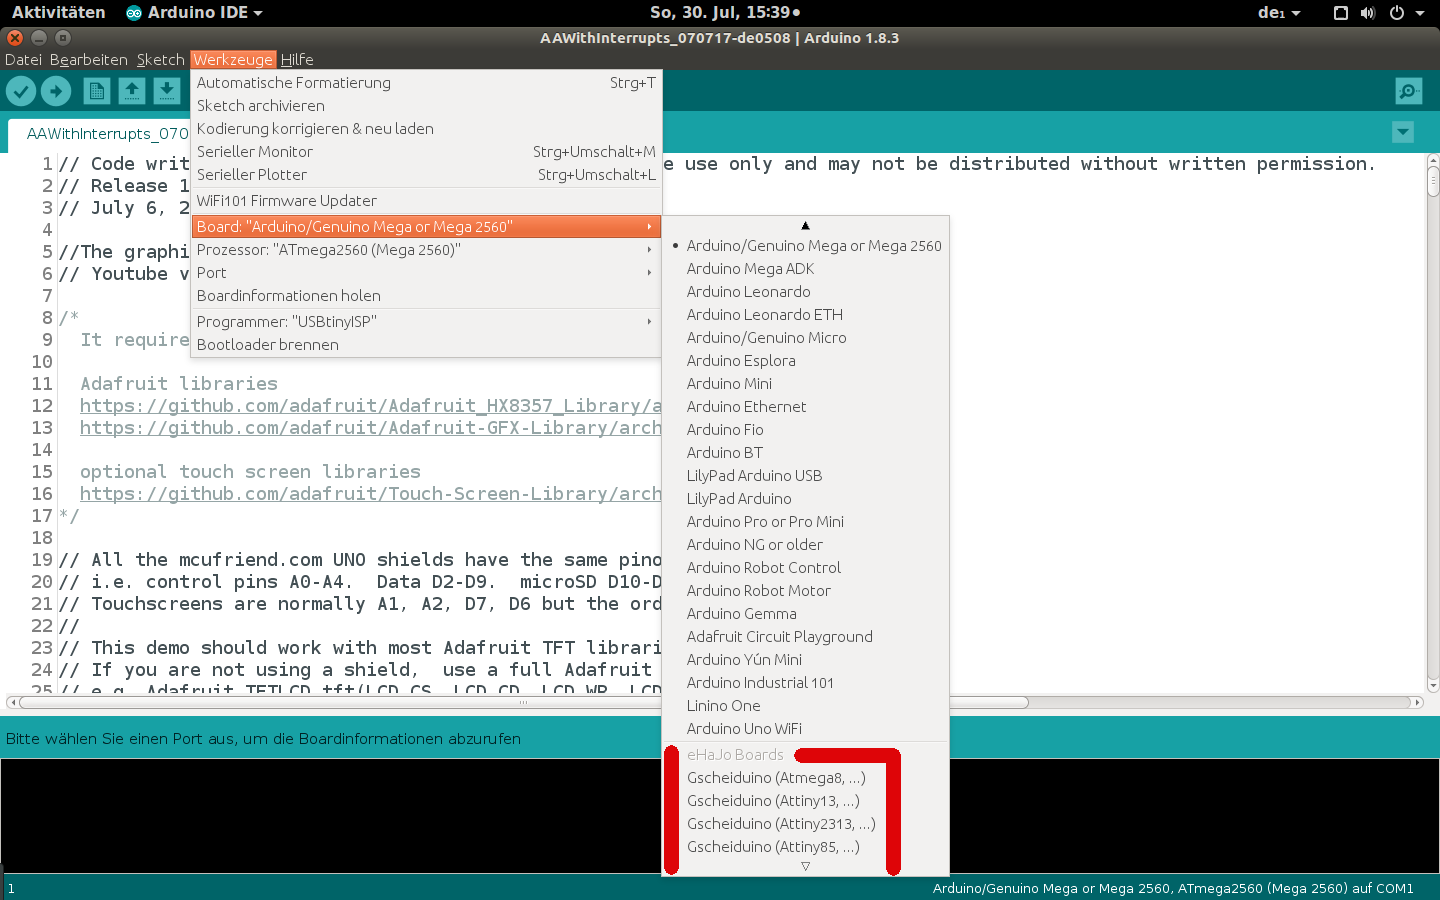Expand the Programmer USBtinyISP submenu

[426, 322]
